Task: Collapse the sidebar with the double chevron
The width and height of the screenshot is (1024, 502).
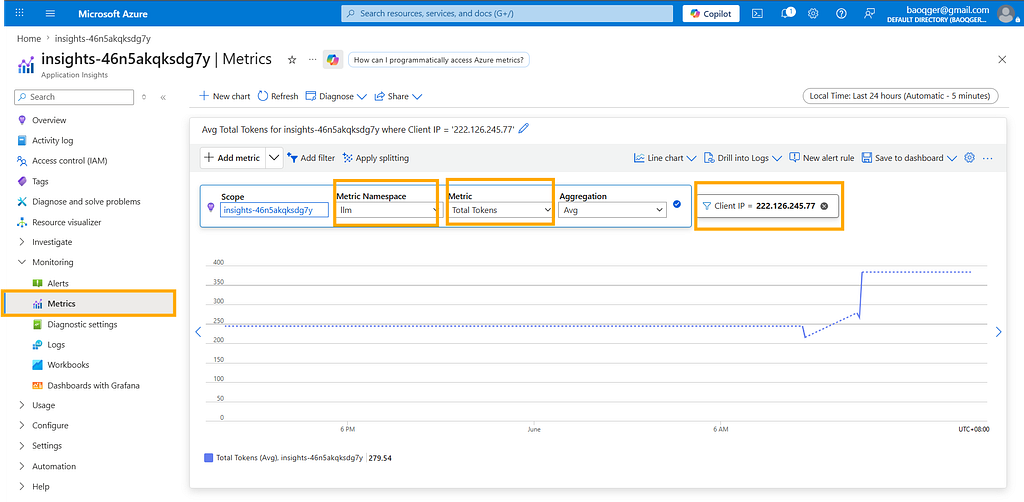Action: [163, 97]
